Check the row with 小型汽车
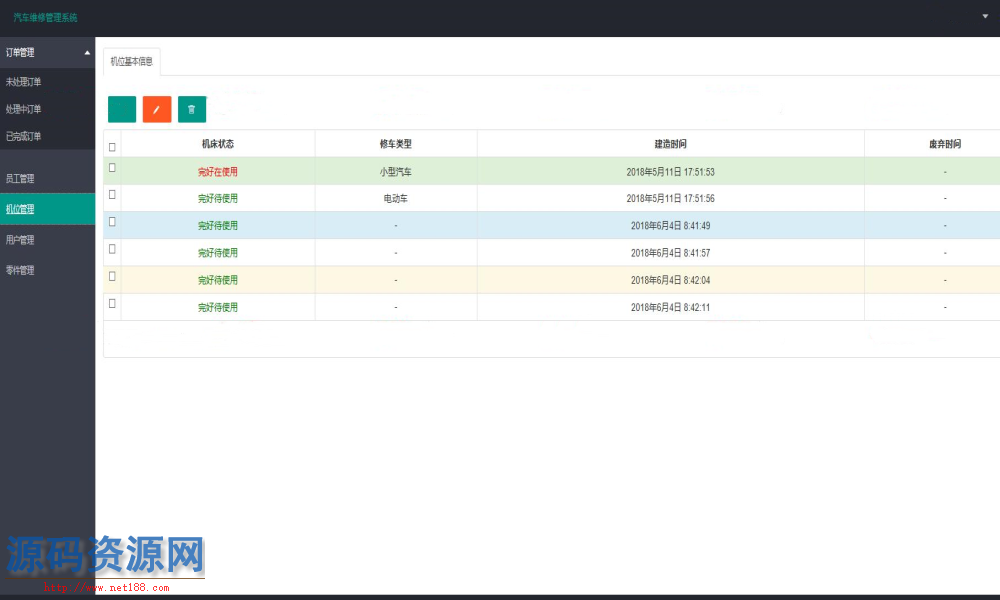1000x600 pixels. tap(112, 168)
